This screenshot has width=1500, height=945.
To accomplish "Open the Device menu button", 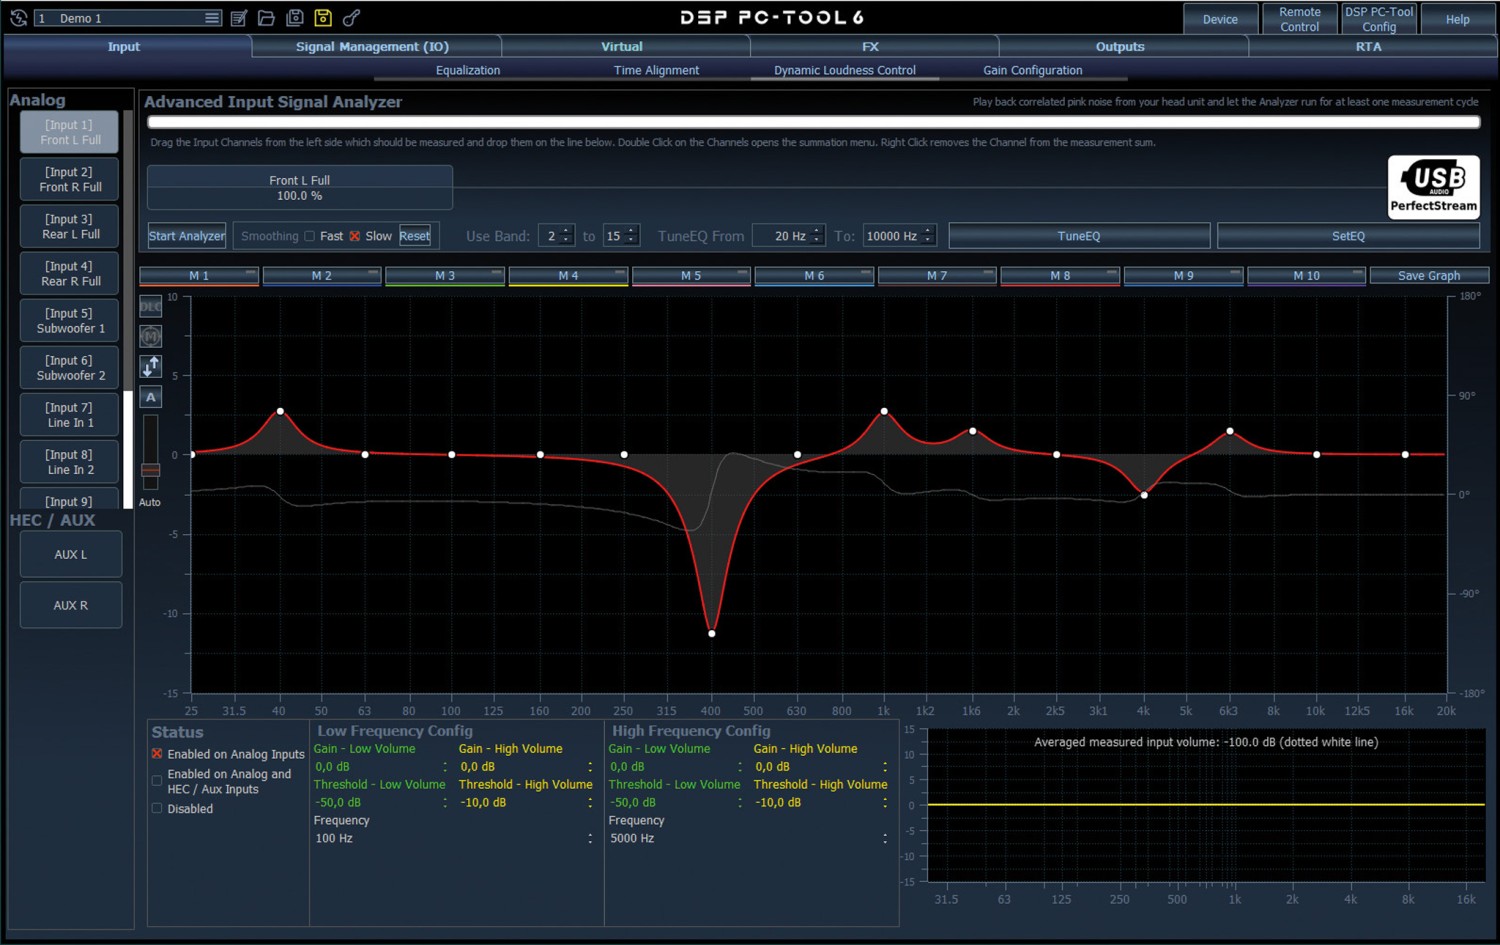I will 1220,19.
